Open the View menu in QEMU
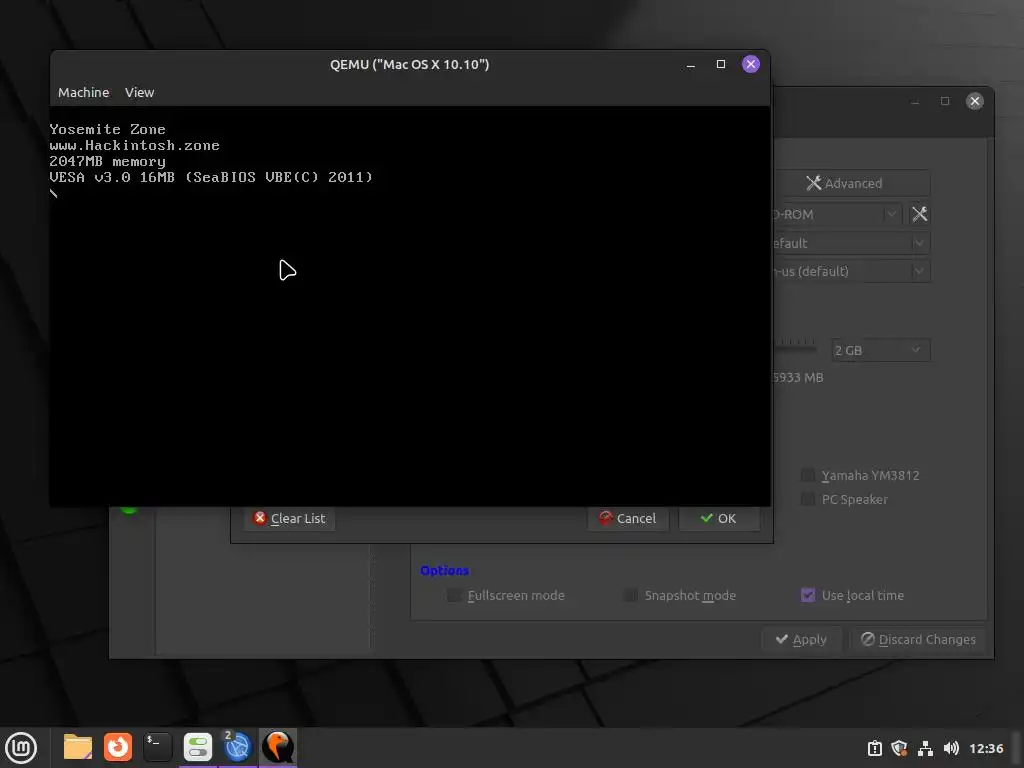Viewport: 1024px width, 768px height. (x=139, y=93)
